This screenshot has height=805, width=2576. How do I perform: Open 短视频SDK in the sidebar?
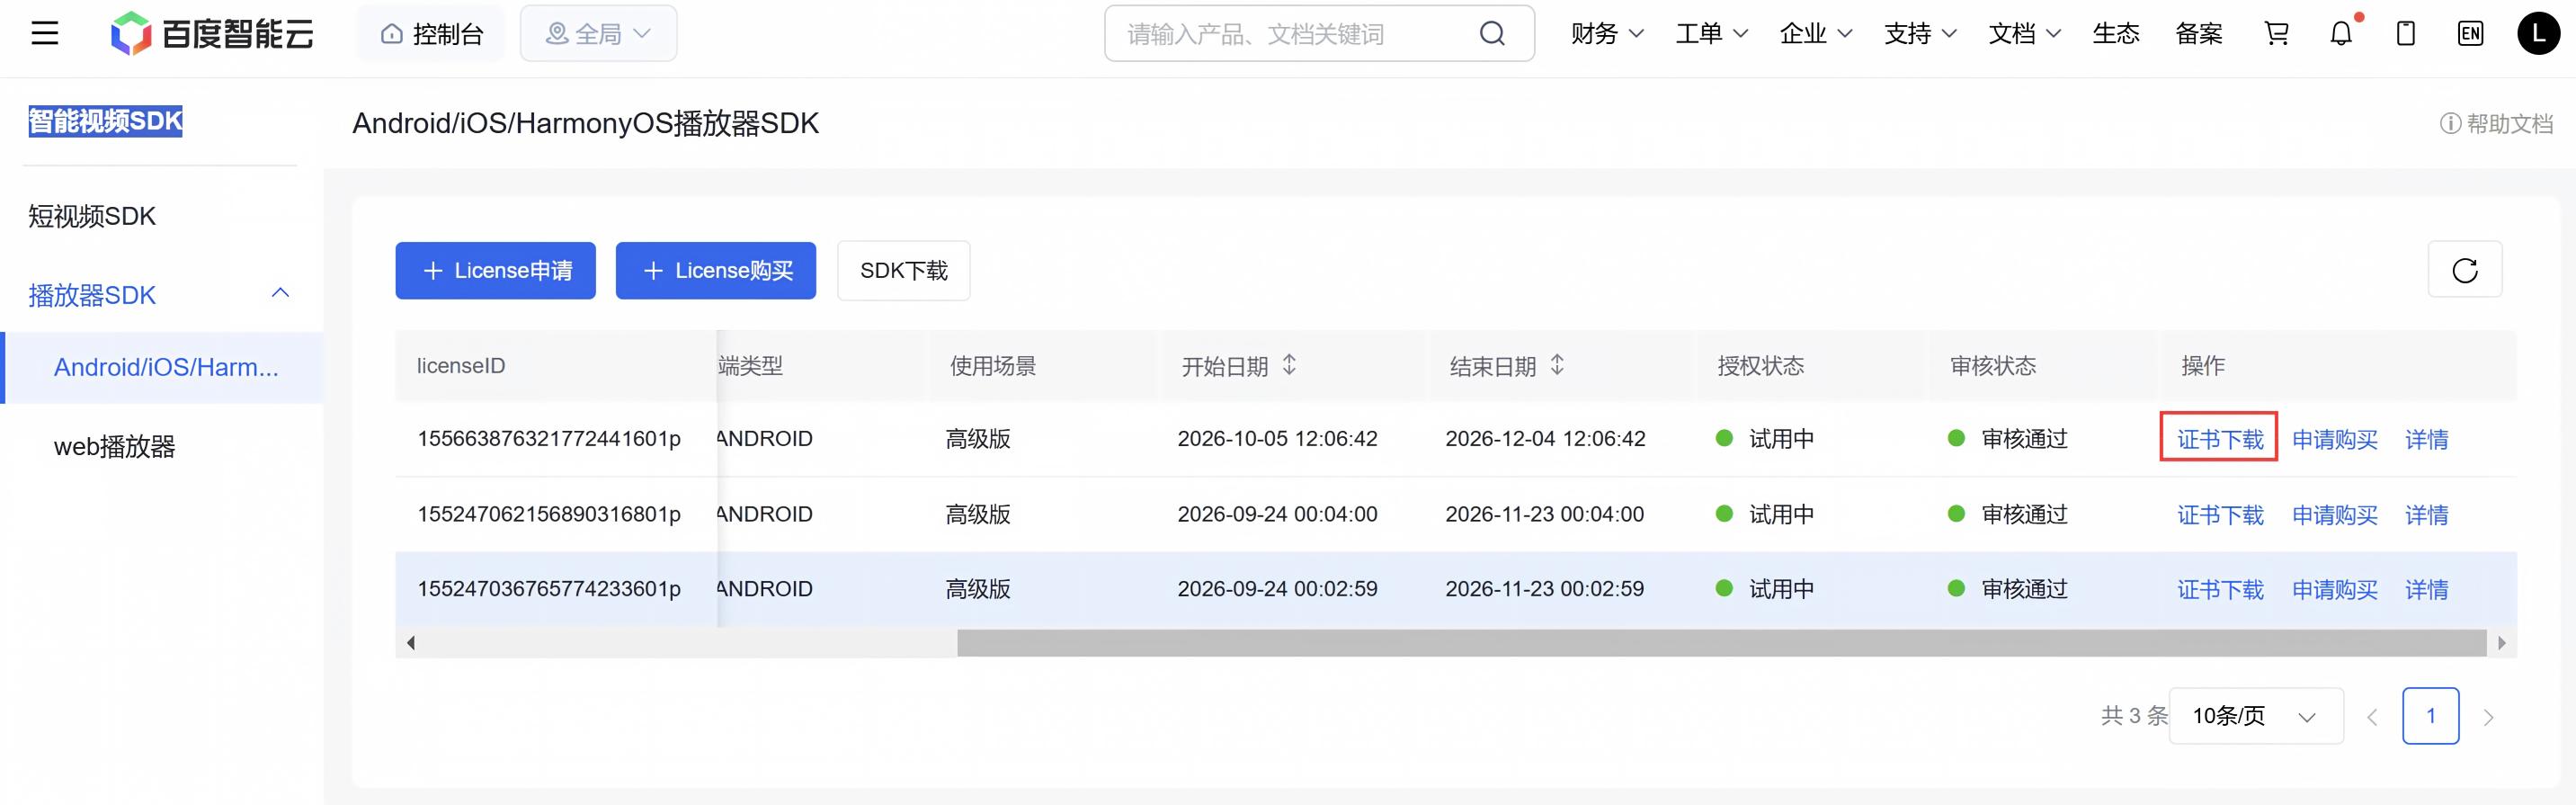point(92,216)
